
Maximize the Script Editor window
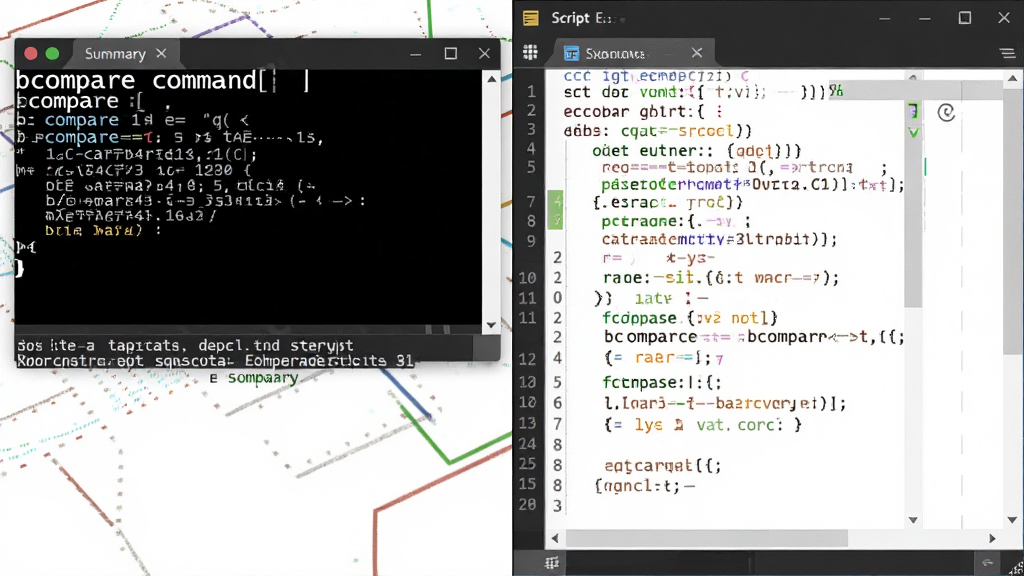965,18
